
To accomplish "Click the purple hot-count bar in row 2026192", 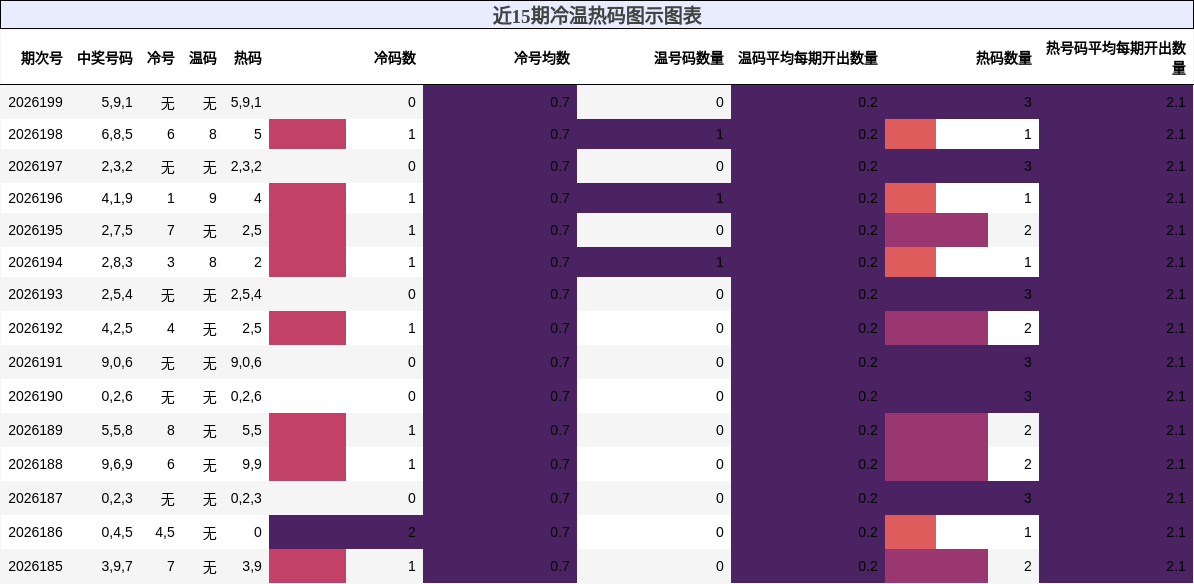I will [936, 328].
